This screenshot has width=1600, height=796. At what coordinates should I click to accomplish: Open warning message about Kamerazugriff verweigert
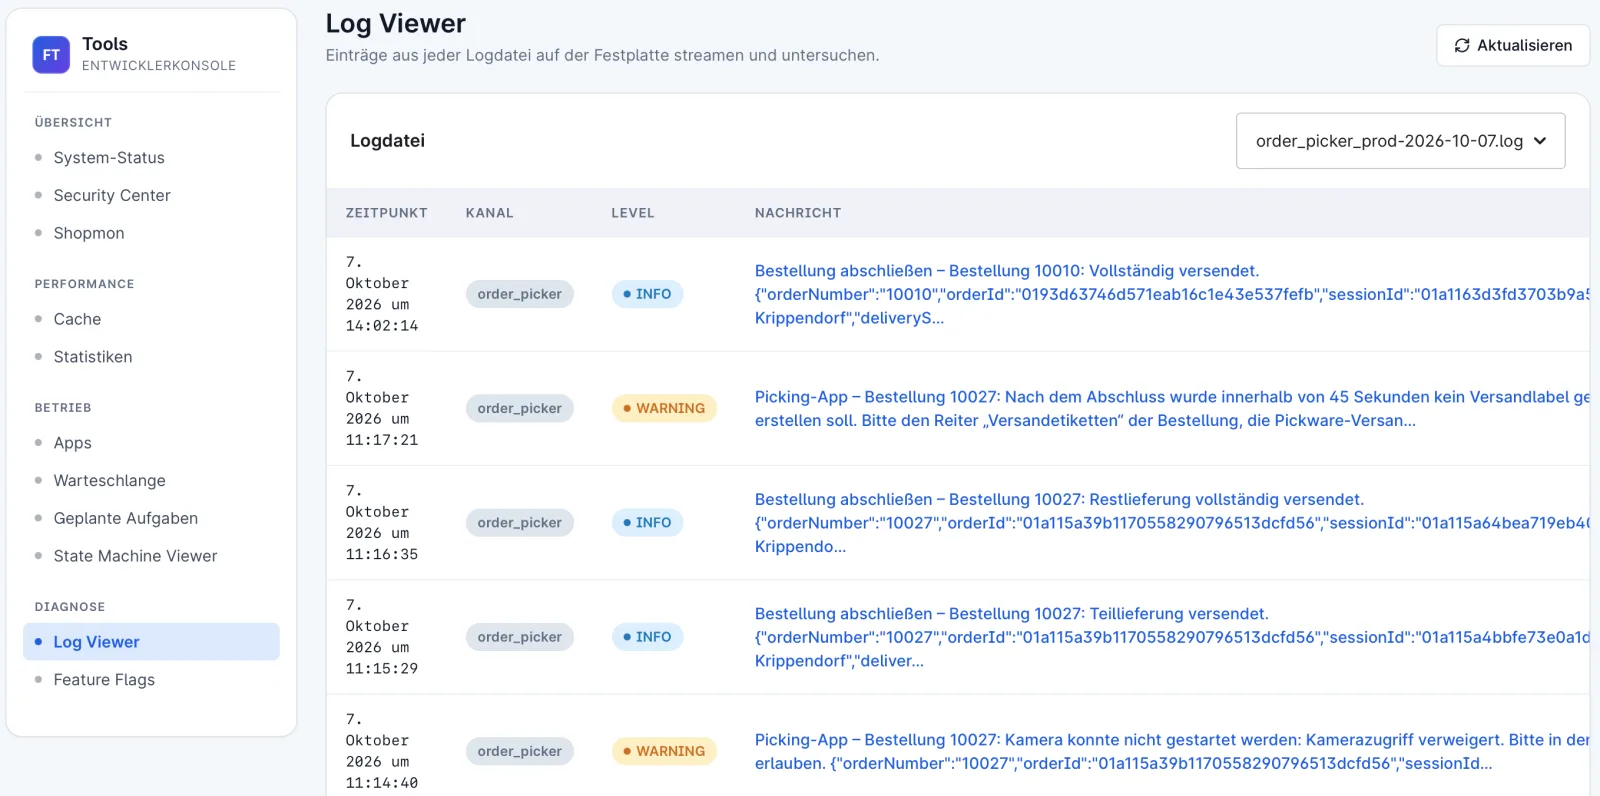click(x=1171, y=752)
